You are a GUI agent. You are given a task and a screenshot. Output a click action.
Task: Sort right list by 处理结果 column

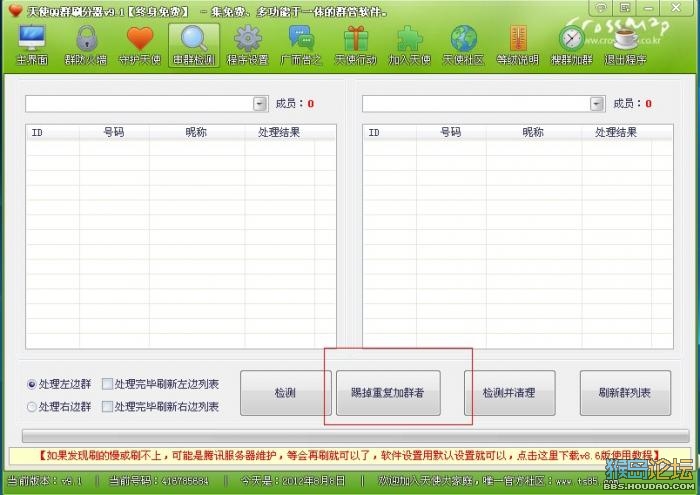point(617,133)
